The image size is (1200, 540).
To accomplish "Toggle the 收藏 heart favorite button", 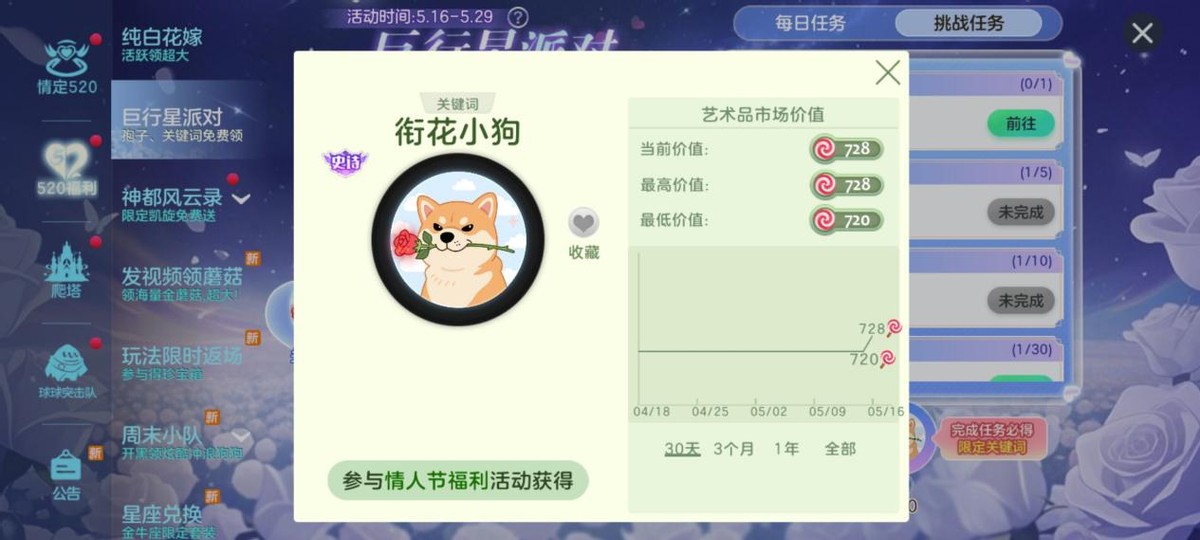I will click(584, 223).
